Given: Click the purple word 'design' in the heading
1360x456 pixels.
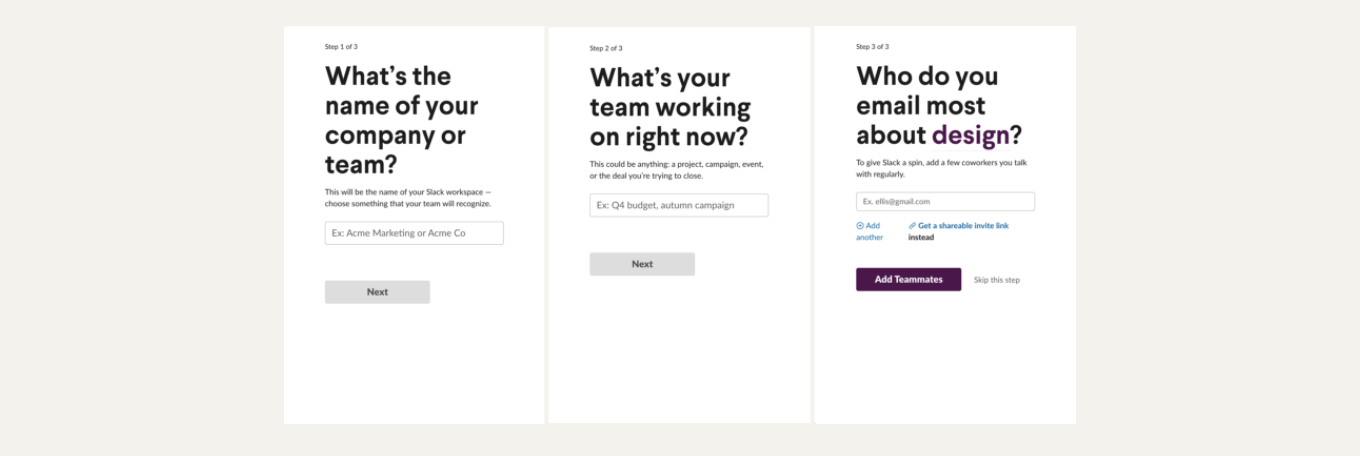Looking at the screenshot, I should click(x=970, y=135).
